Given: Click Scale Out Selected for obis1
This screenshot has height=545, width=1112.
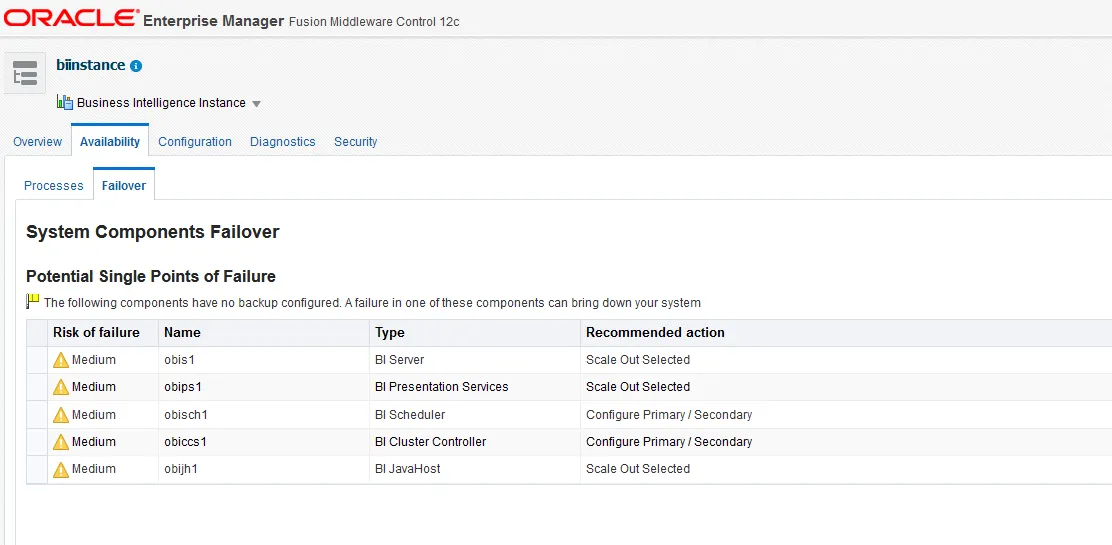Looking at the screenshot, I should coord(638,360).
